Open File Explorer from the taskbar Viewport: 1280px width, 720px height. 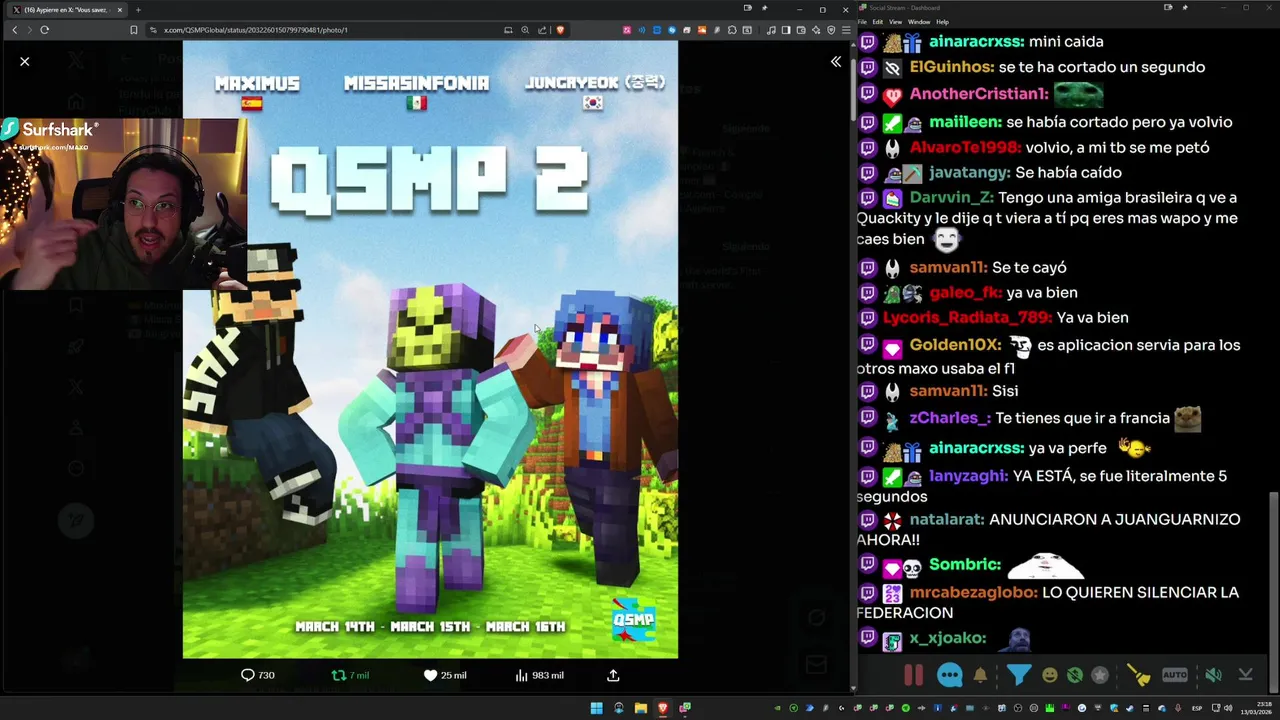coord(640,709)
